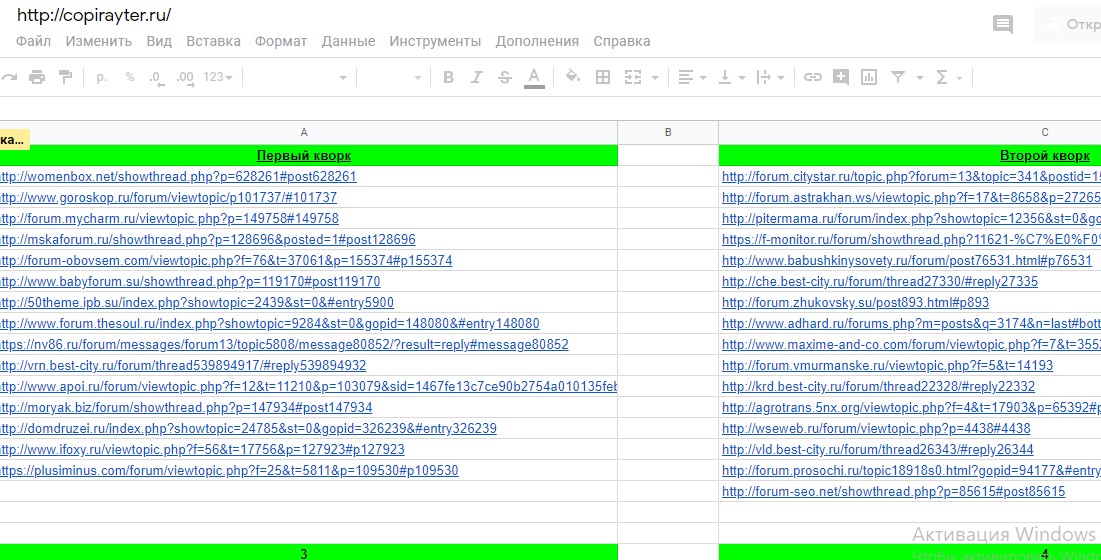Click the insert chart icon
Viewport: 1101px width, 560px height.
coord(869,77)
